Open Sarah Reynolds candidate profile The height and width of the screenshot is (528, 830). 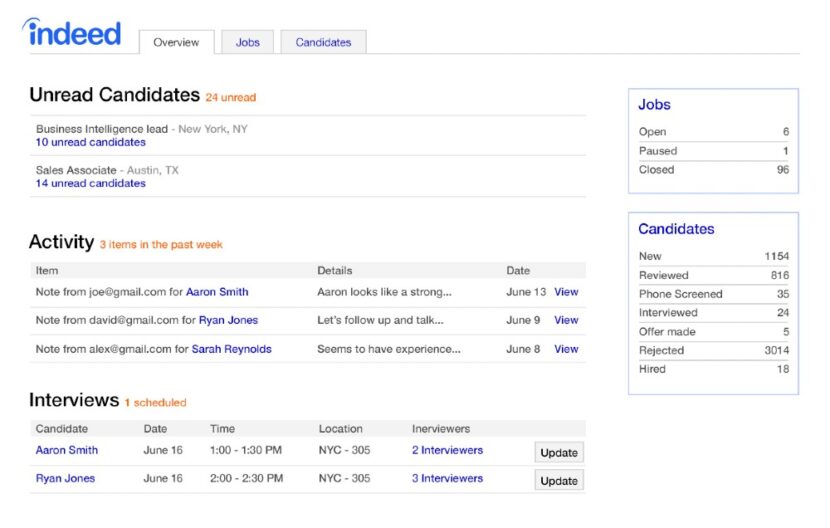click(x=231, y=349)
